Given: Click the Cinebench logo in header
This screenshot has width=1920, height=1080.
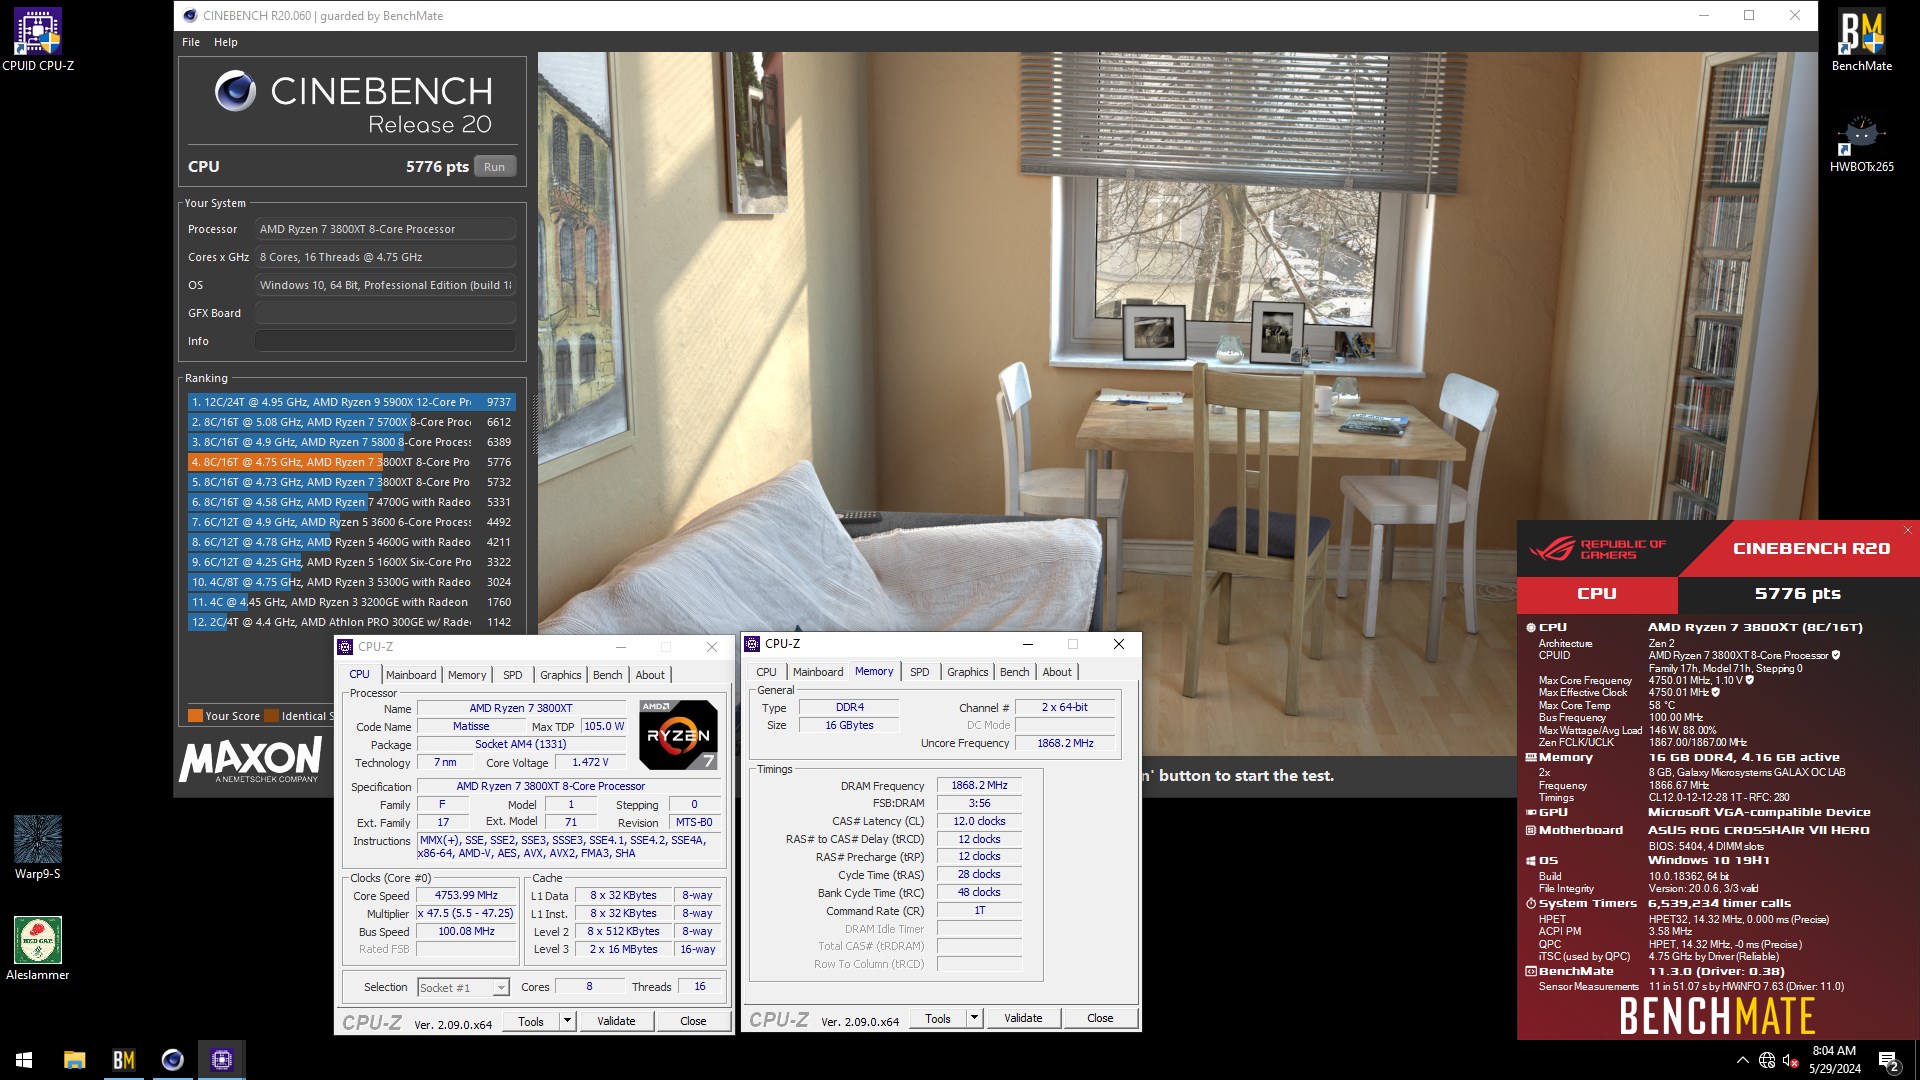Looking at the screenshot, I should 236,91.
